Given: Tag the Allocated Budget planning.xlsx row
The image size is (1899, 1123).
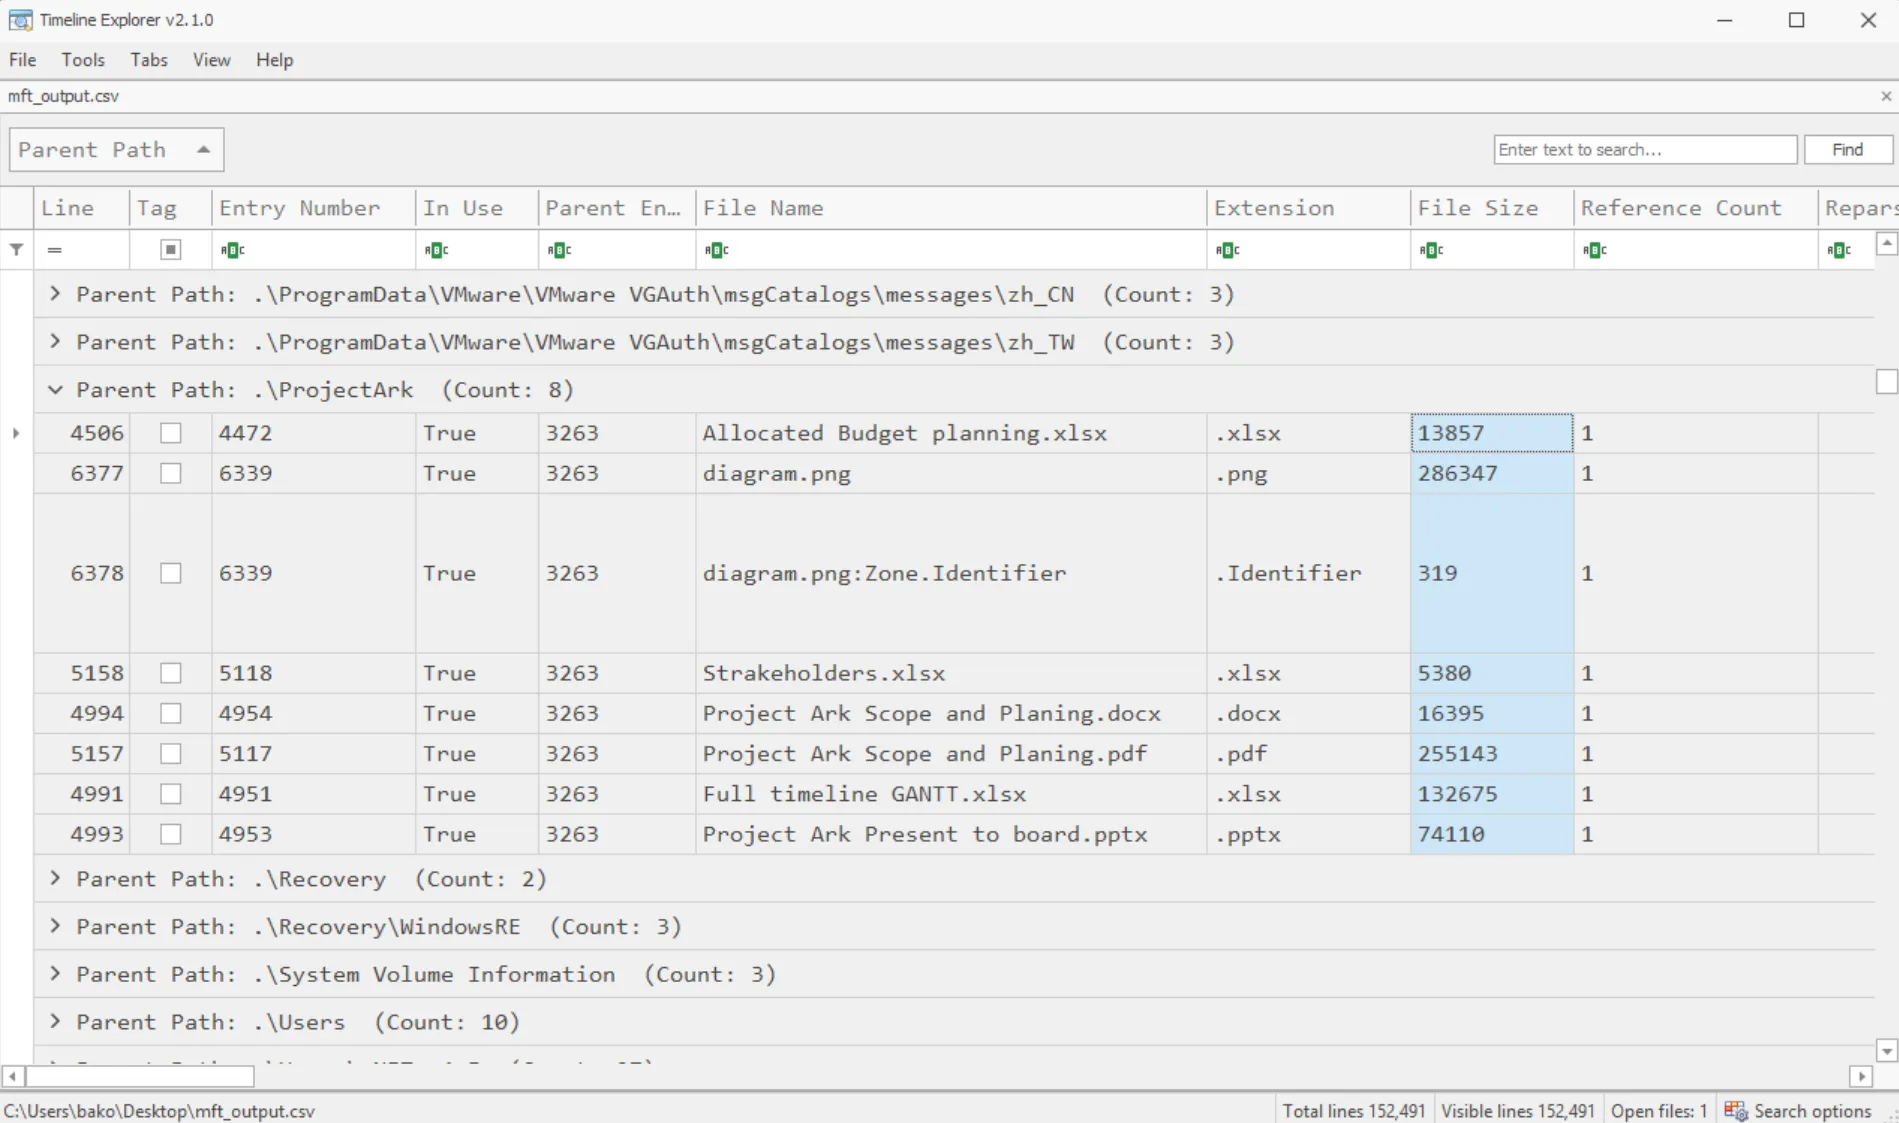Looking at the screenshot, I should (171, 433).
